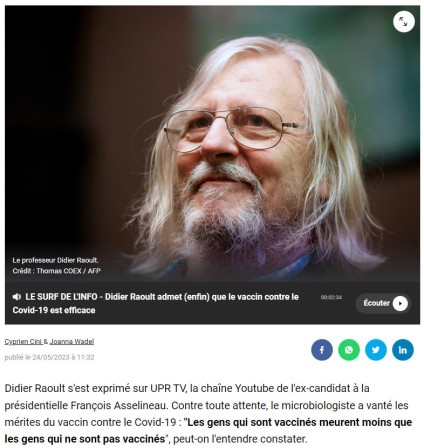Image resolution: width=424 pixels, height=448 pixels.
Task: Expand the article photo to fullscreen
Action: [x=404, y=22]
